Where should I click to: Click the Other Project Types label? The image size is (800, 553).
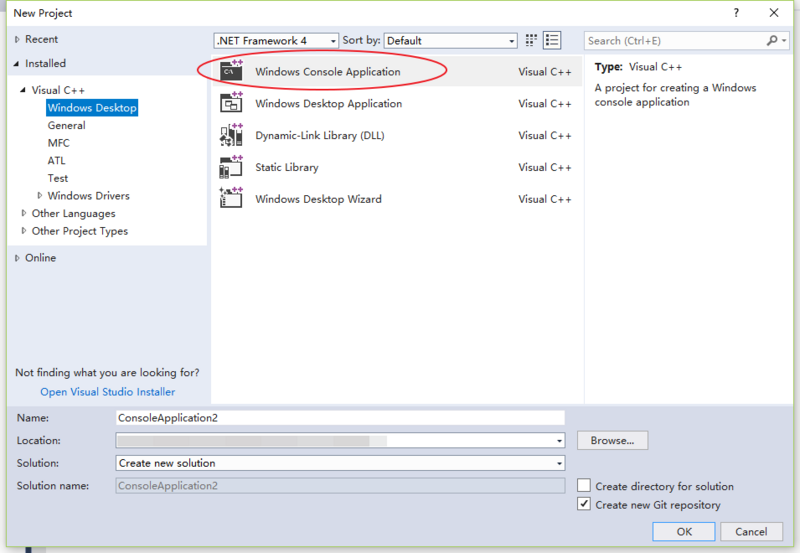[80, 231]
